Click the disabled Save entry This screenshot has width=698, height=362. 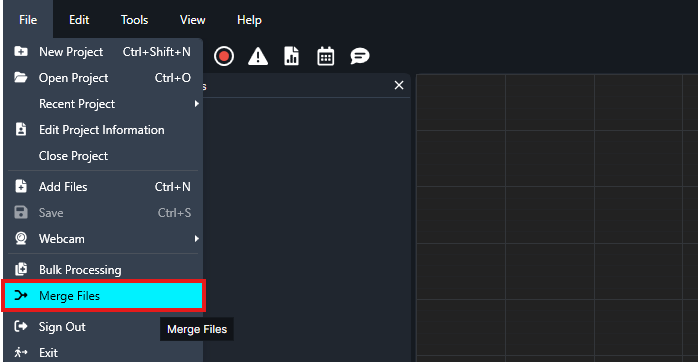pos(103,213)
